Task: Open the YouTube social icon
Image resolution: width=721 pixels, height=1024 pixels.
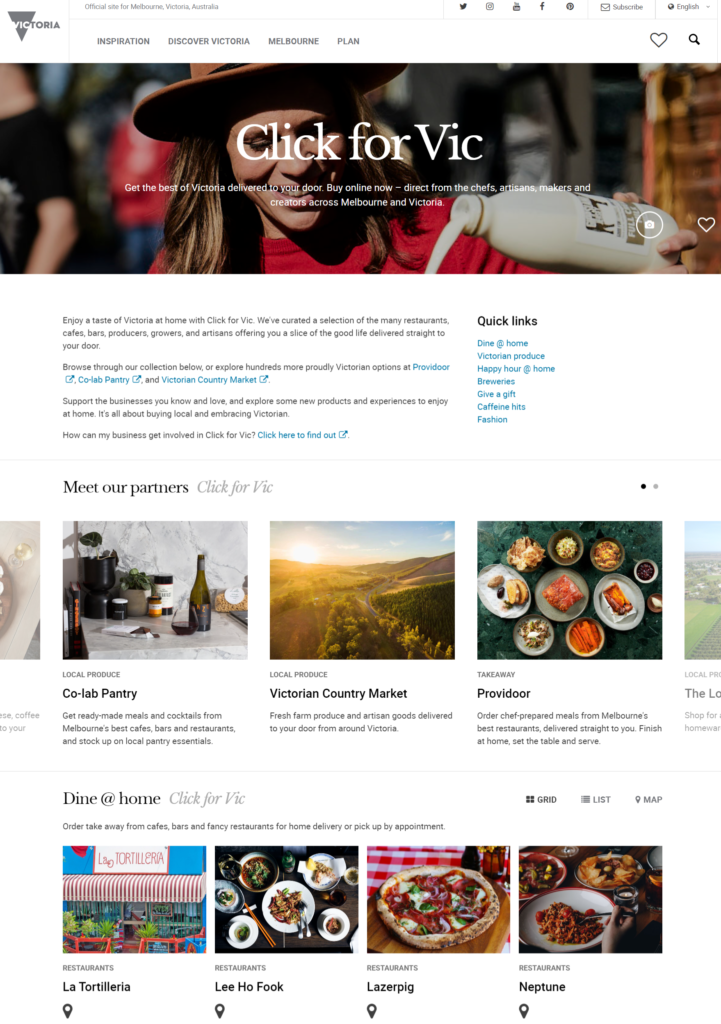Action: coord(516,7)
